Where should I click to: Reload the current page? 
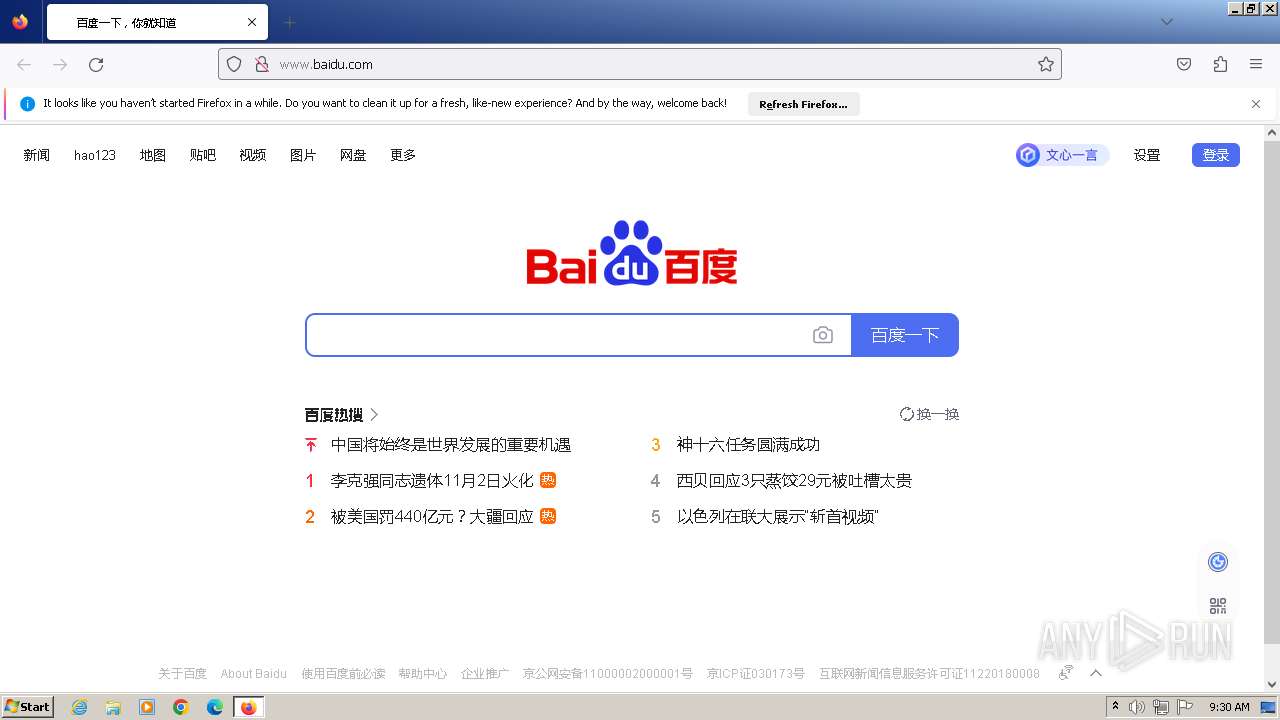(x=96, y=64)
